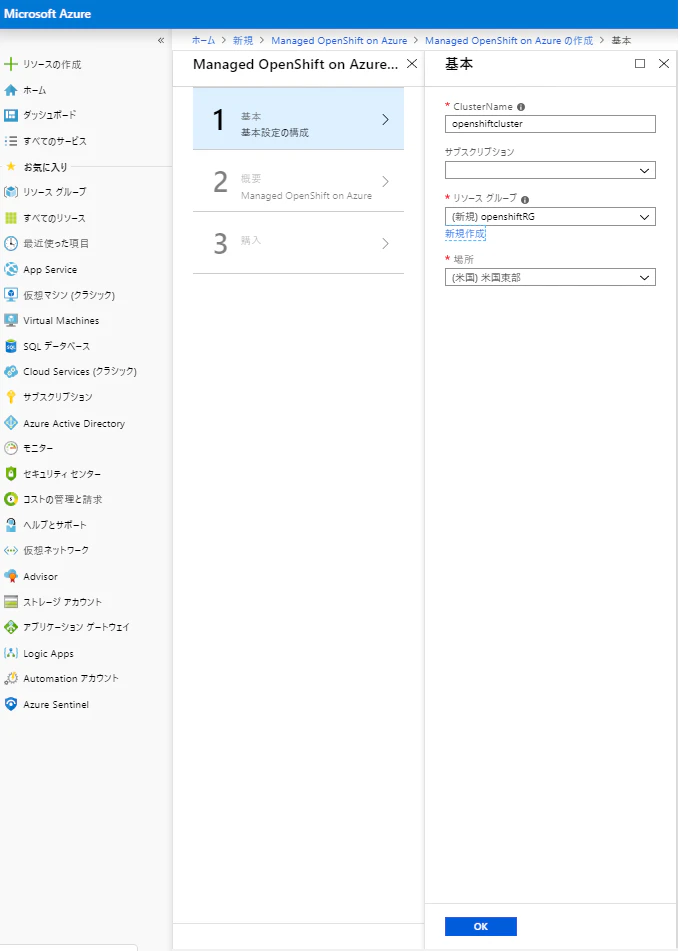Click the コストの管理と請求 icon
Viewport: 680px width, 951px height.
tap(10, 499)
